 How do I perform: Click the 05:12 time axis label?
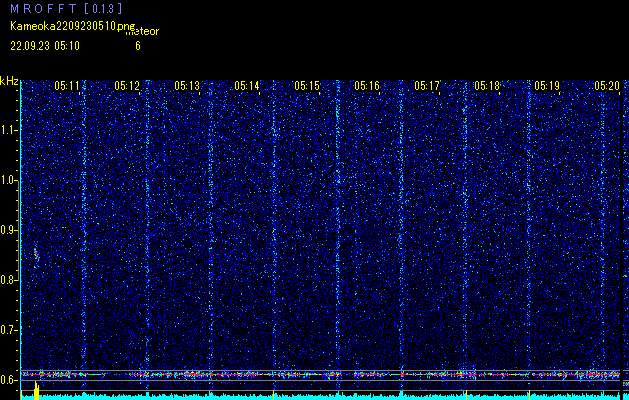tap(127, 85)
